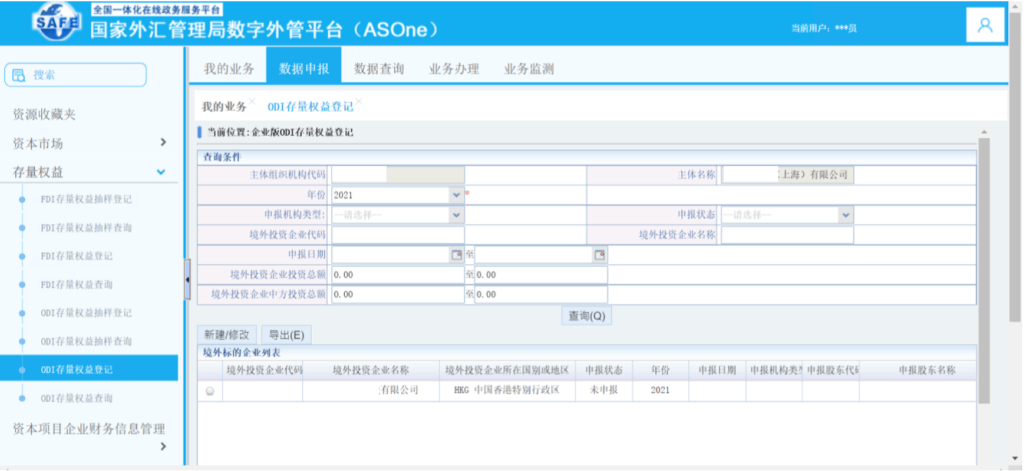The image size is (1024, 471).
Task: Click the 新建/修改 button
Action: [228, 335]
